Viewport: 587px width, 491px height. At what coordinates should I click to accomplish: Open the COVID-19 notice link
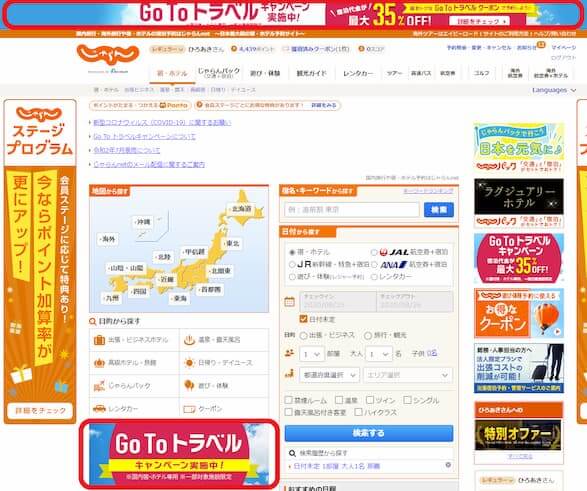click(x=162, y=122)
